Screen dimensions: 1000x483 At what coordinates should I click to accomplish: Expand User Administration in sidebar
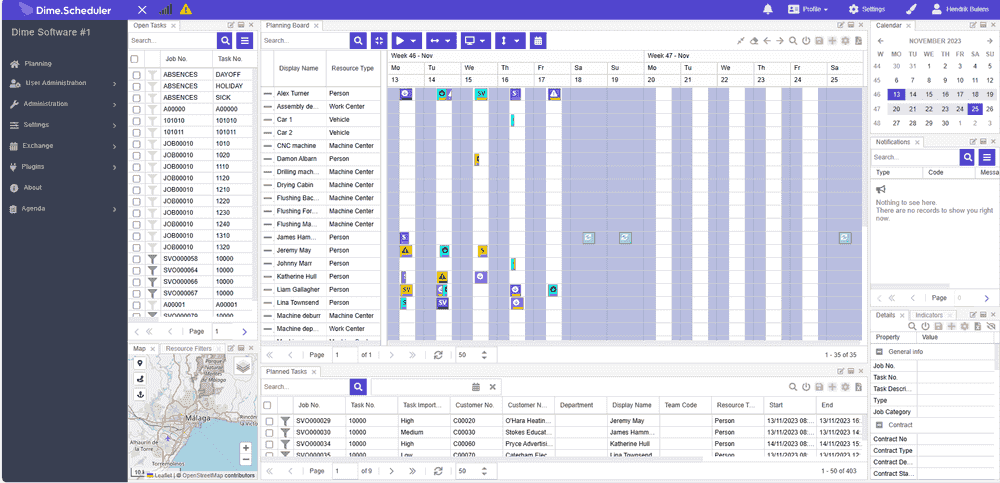click(x=64, y=84)
